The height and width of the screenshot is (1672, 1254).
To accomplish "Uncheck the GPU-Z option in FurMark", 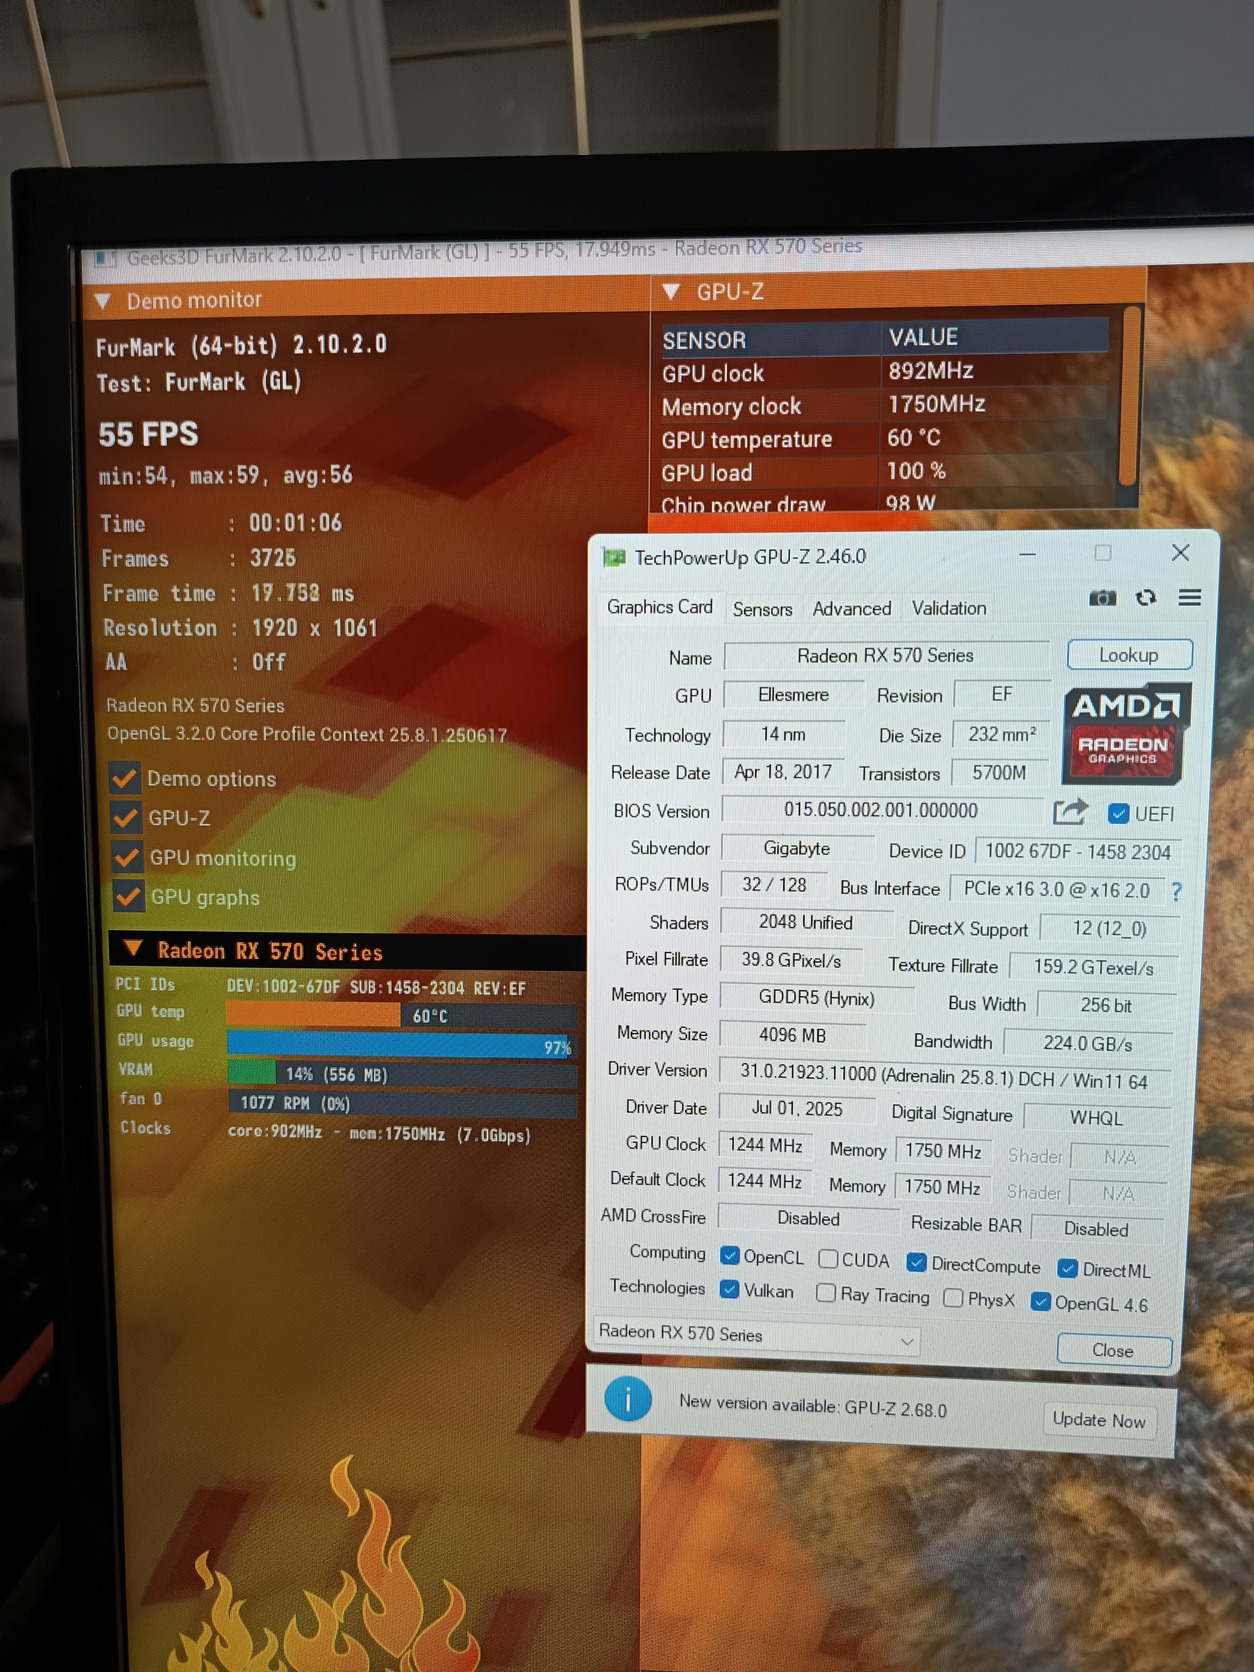I will [126, 817].
